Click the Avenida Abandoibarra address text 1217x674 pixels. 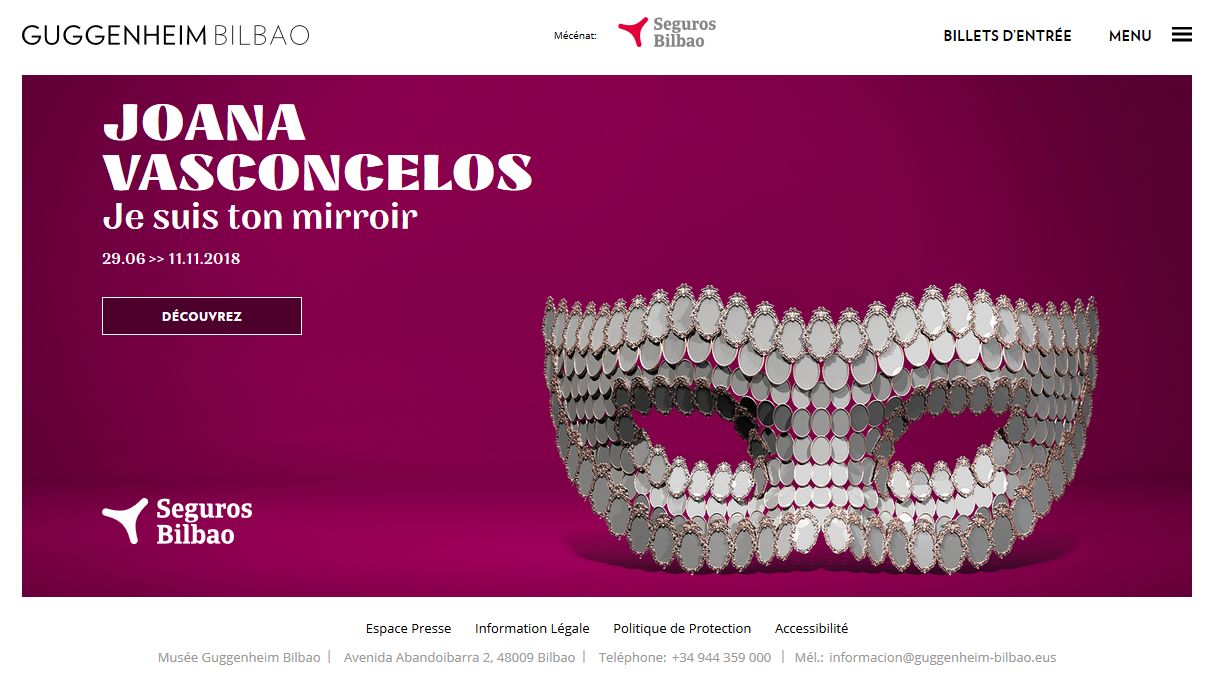(x=459, y=658)
